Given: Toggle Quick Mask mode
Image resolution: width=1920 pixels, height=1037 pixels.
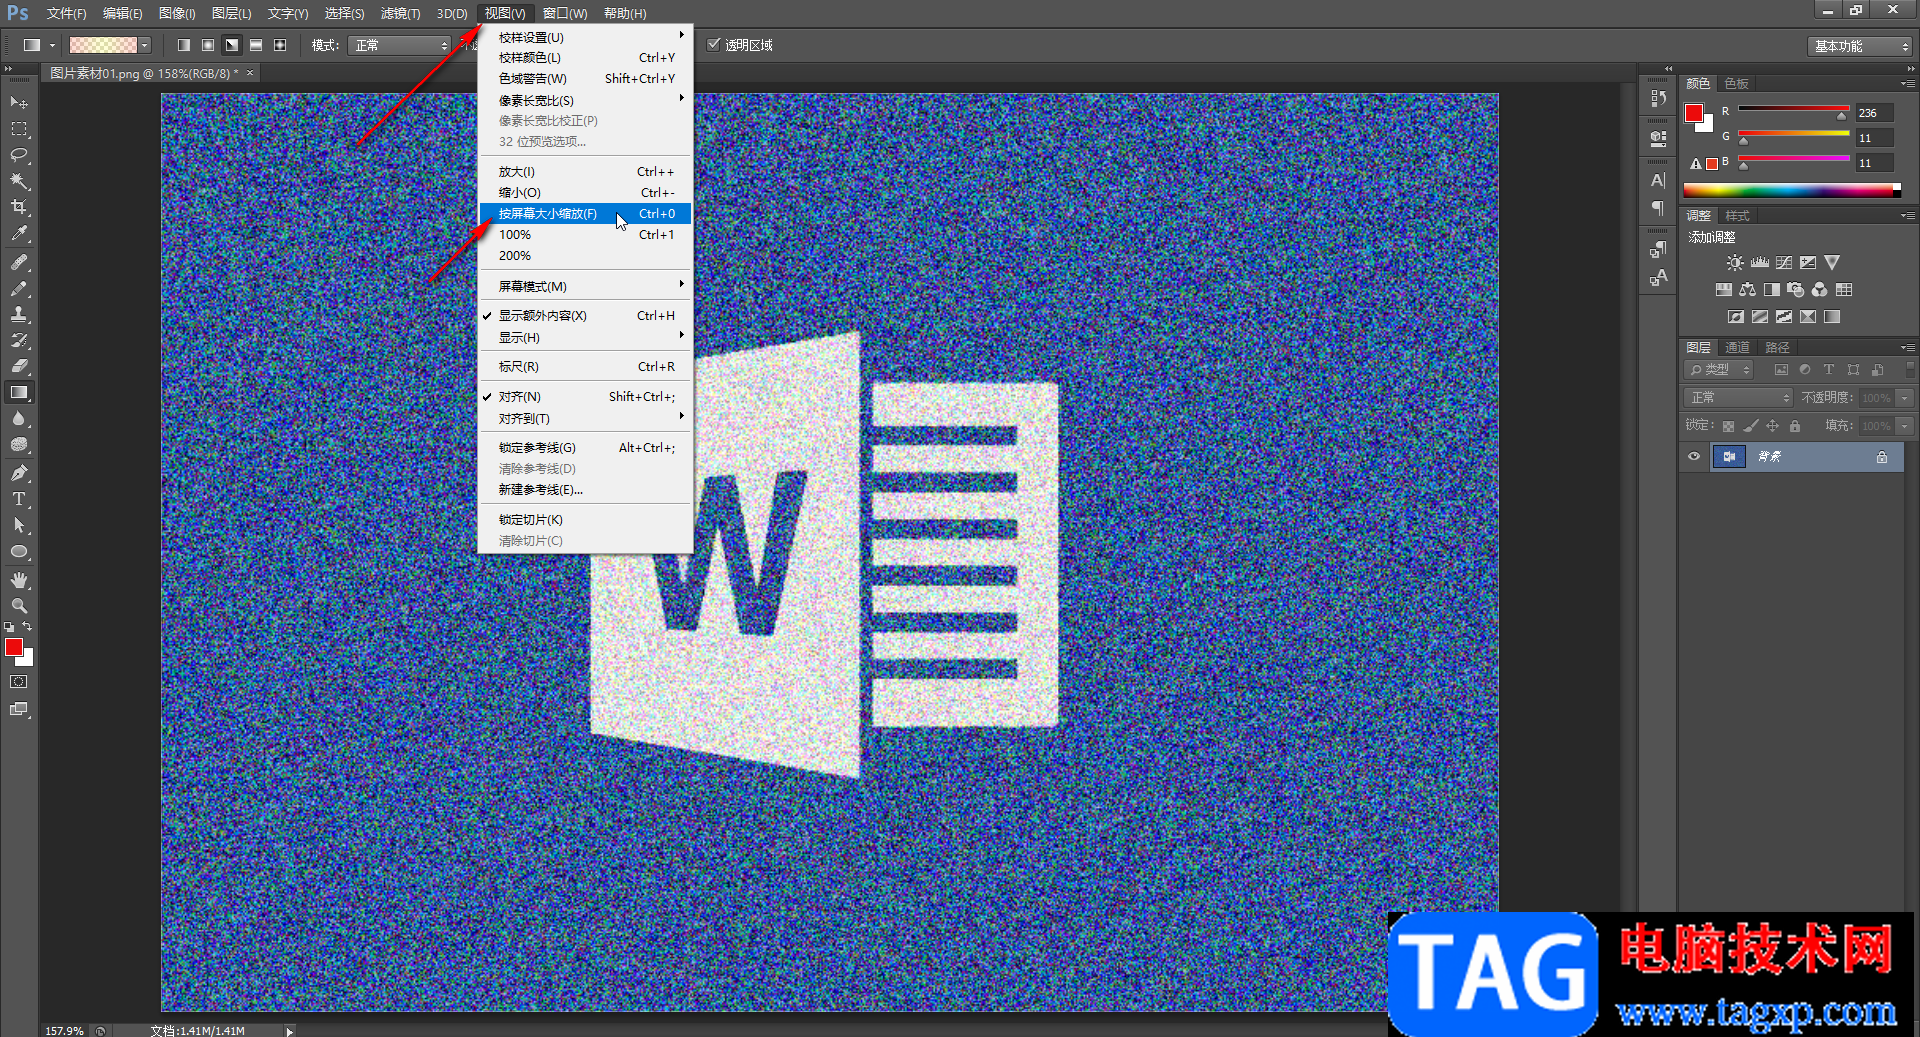Looking at the screenshot, I should (19, 682).
